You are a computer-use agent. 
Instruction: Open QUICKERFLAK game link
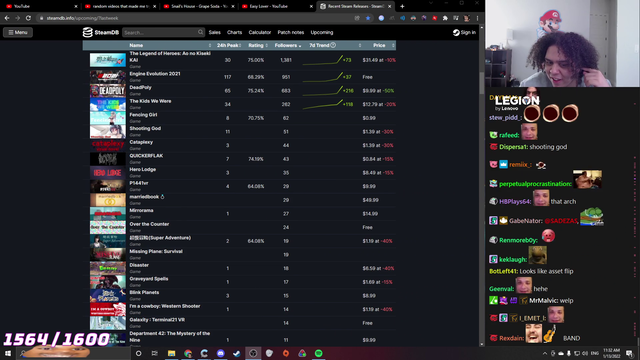coord(146,156)
